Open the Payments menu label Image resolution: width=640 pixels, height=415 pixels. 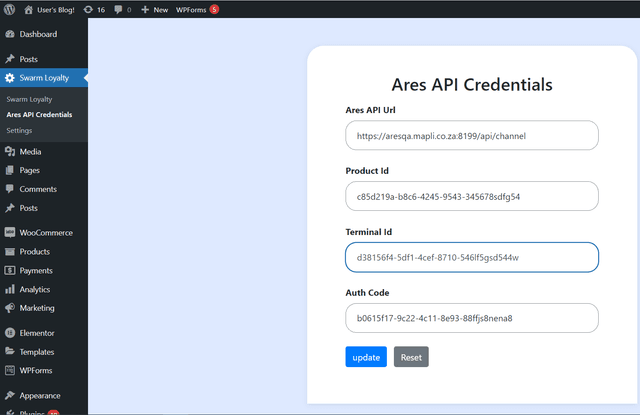pos(36,271)
